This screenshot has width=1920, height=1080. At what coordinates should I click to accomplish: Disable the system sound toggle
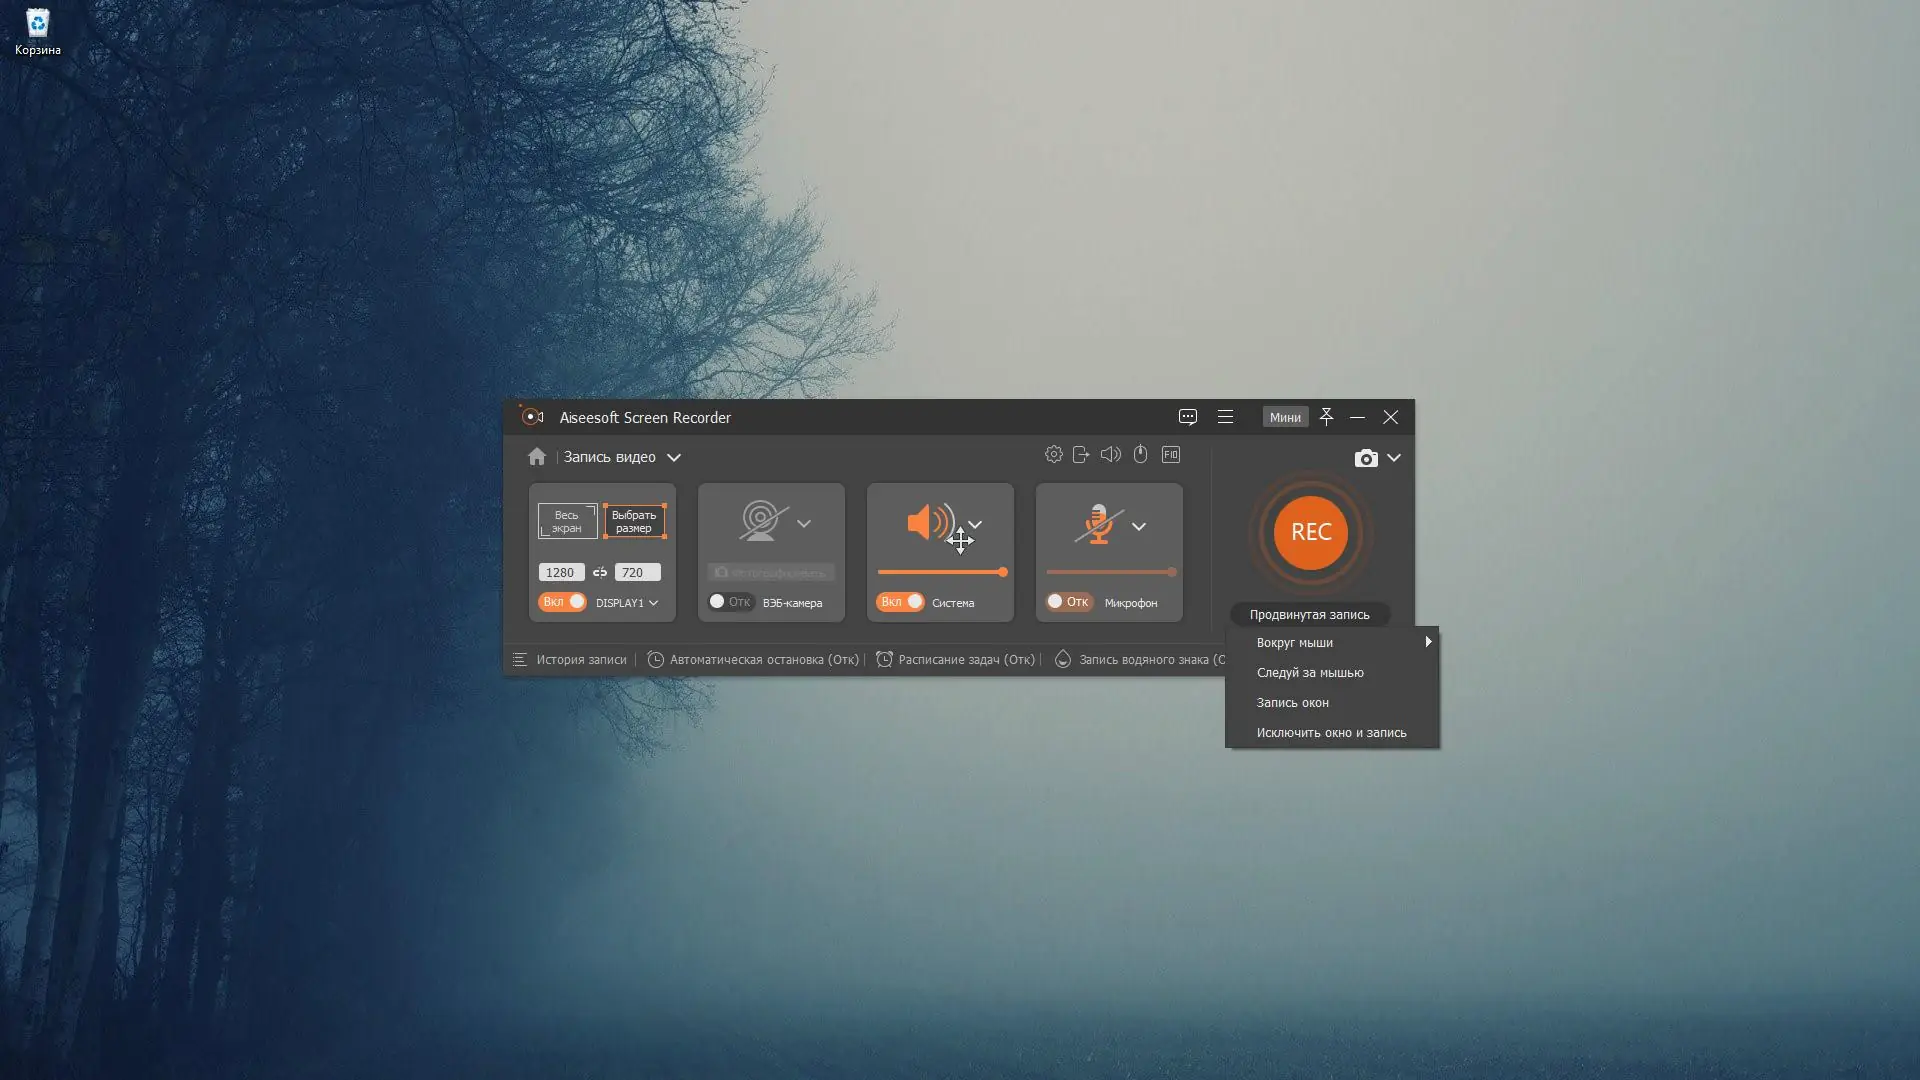[x=900, y=602]
